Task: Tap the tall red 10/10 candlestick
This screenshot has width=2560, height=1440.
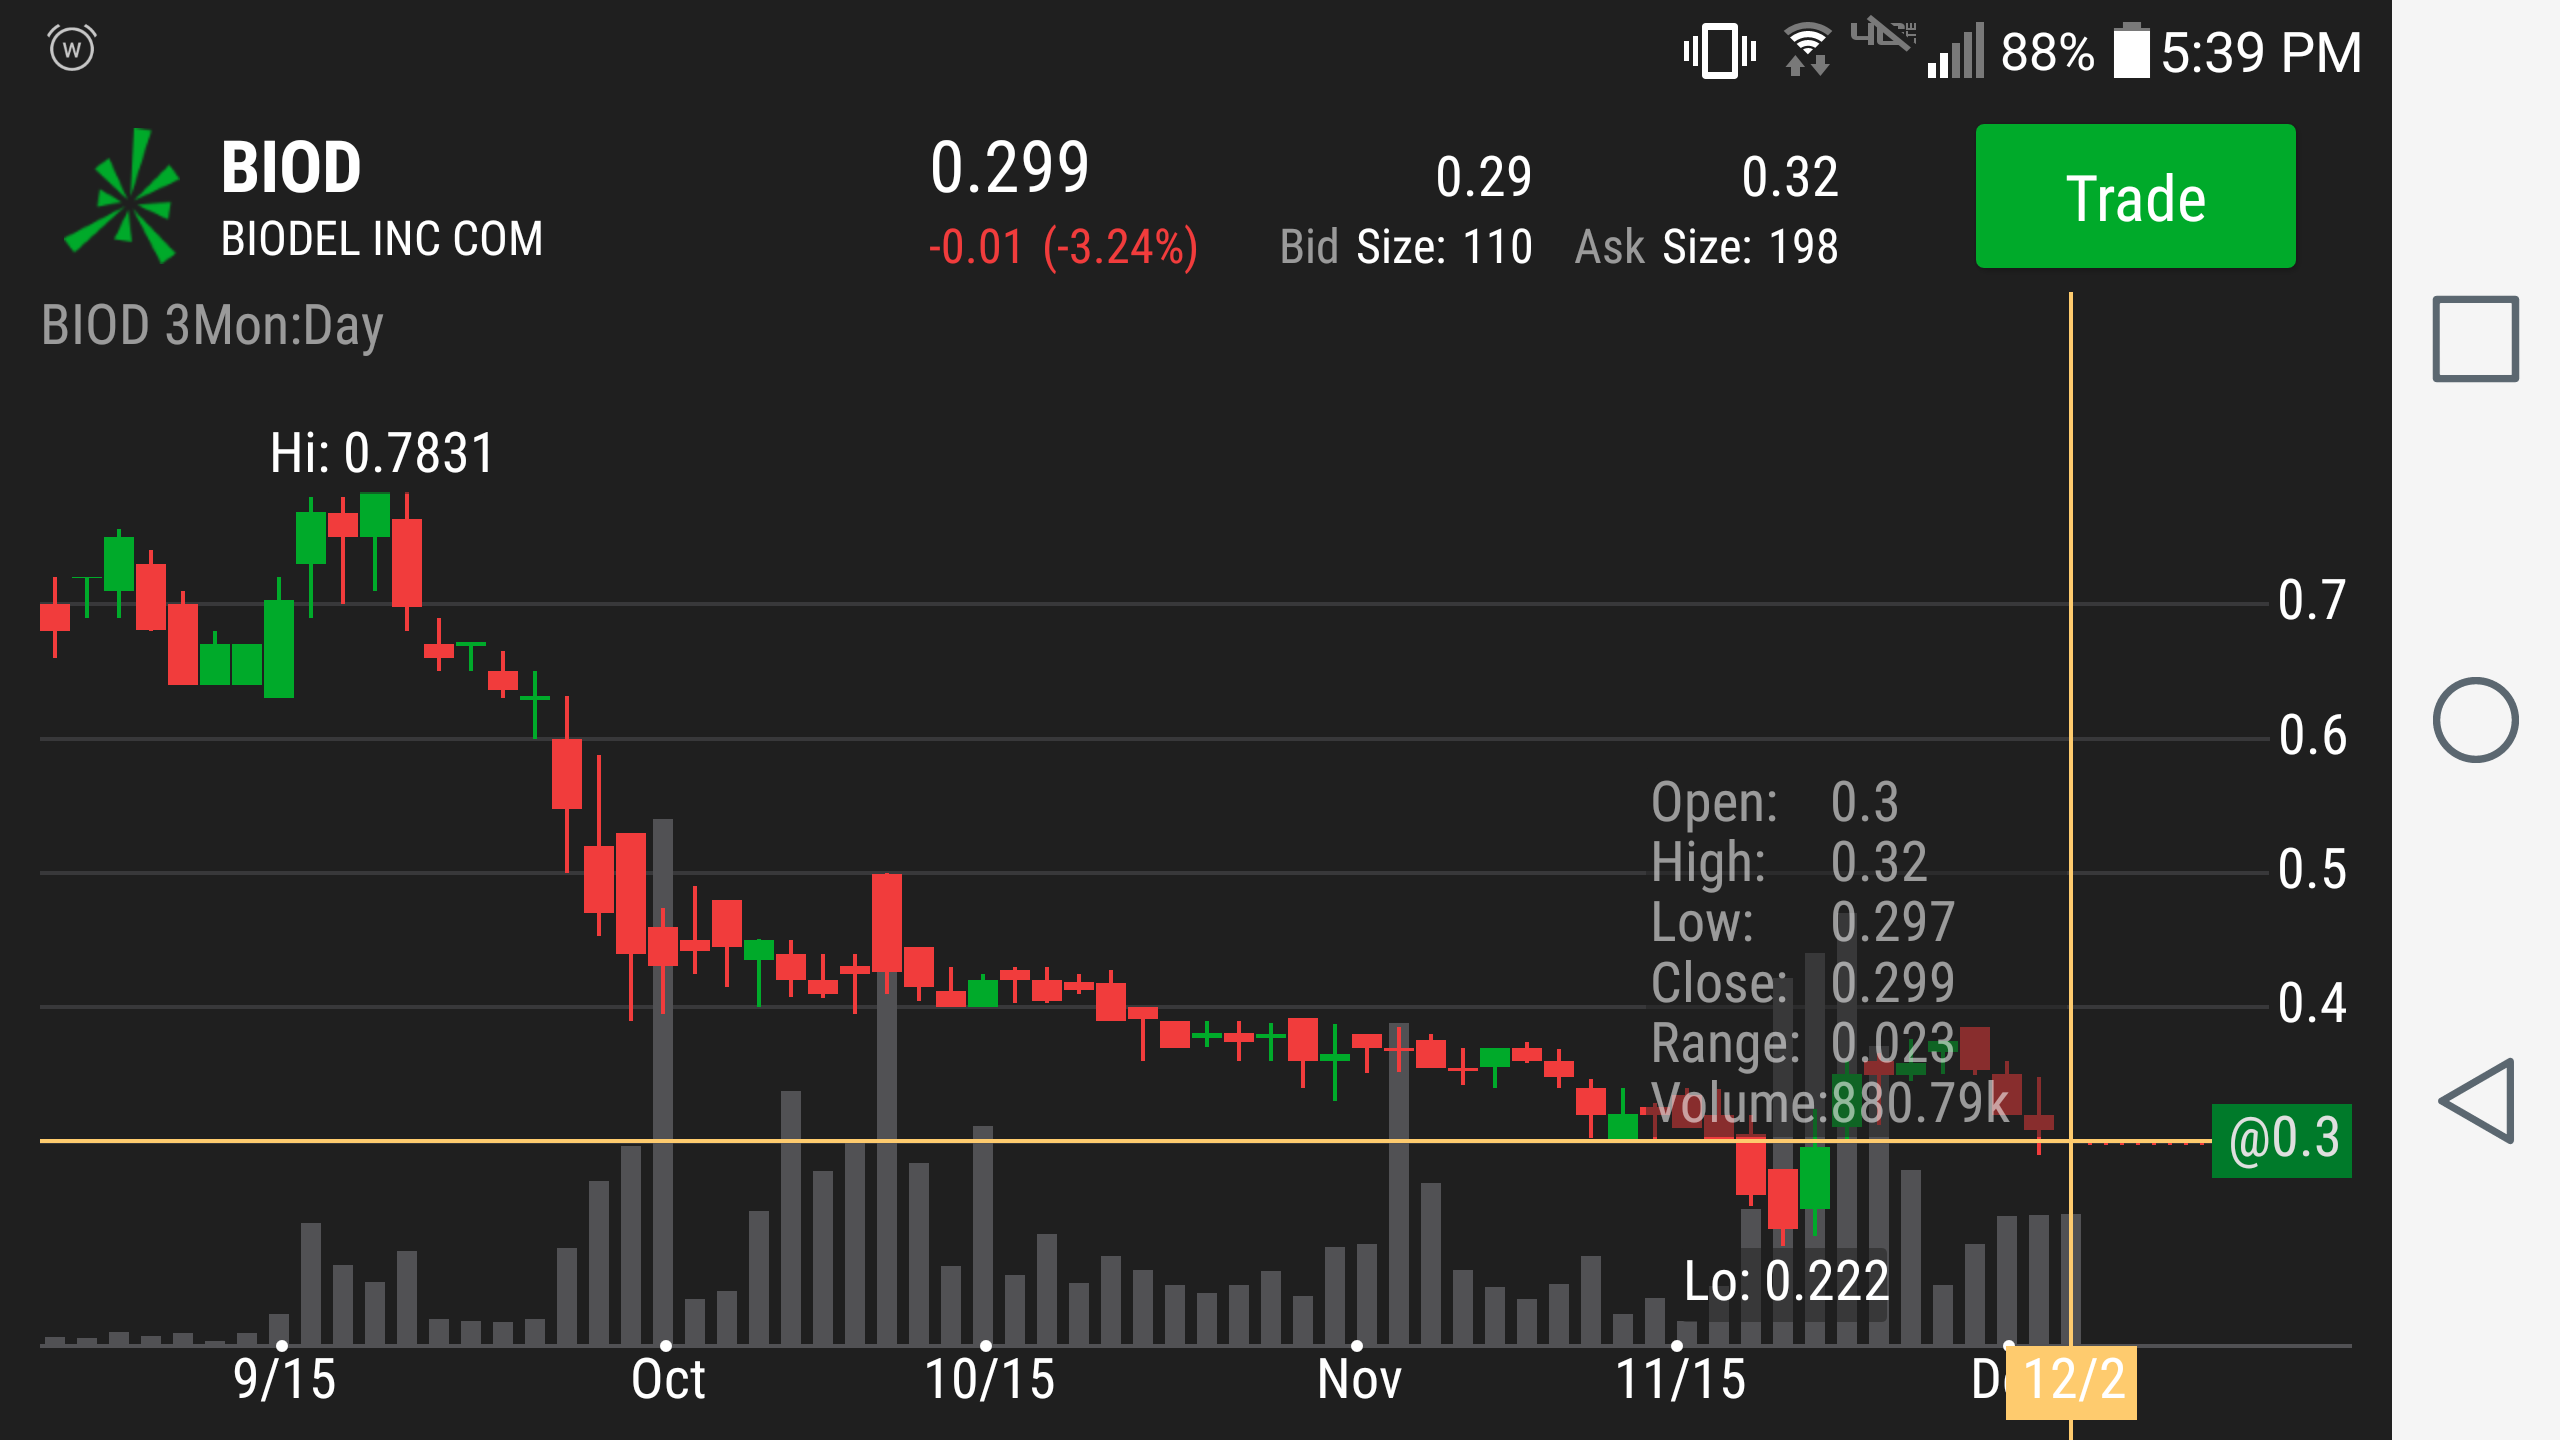Action: pyautogui.click(x=886, y=922)
